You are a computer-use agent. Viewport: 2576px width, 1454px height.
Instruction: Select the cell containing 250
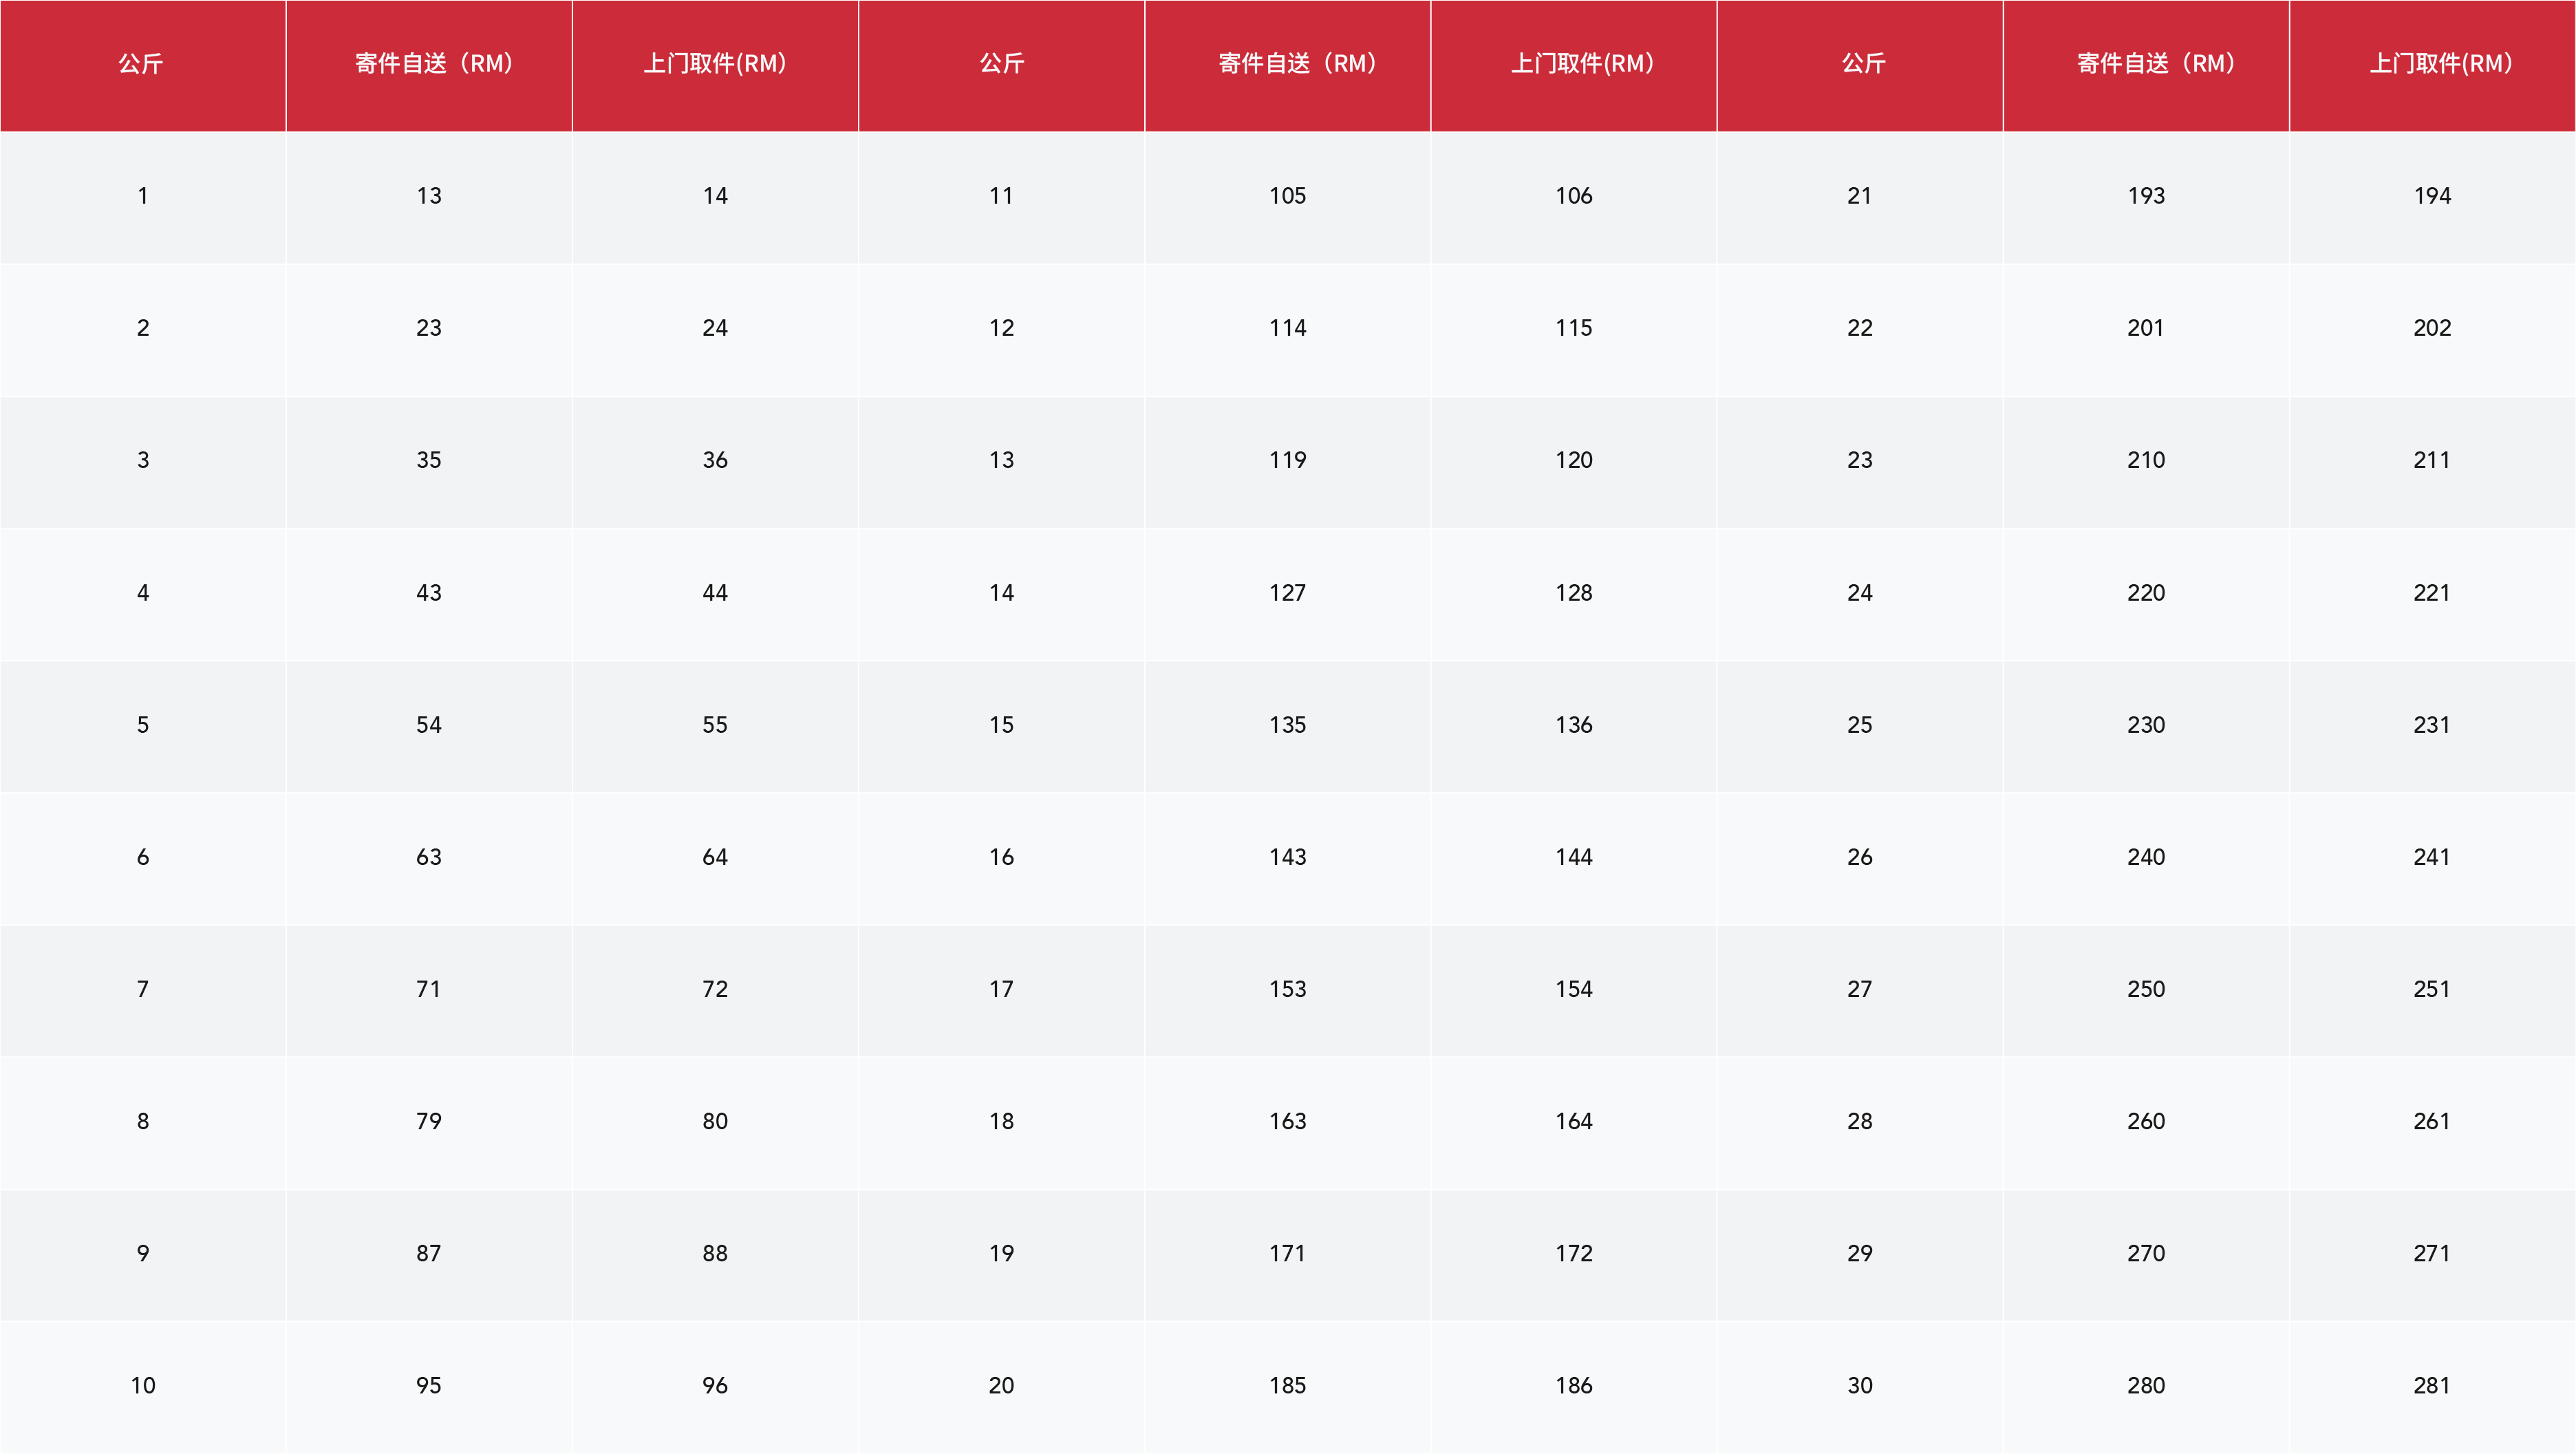tap(2145, 989)
